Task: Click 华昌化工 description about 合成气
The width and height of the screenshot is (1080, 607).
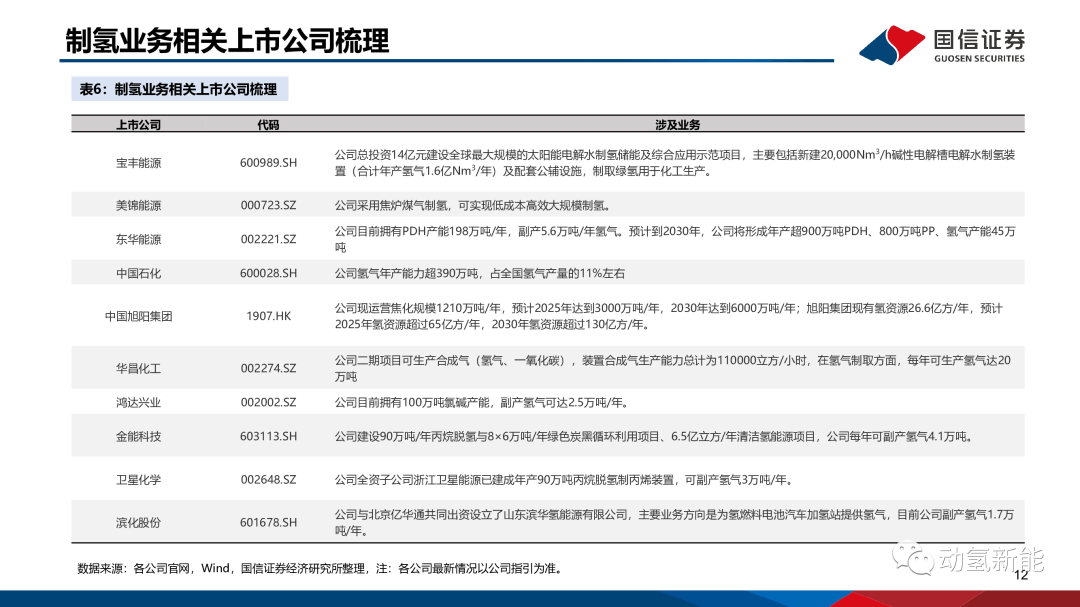Action: 673,369
